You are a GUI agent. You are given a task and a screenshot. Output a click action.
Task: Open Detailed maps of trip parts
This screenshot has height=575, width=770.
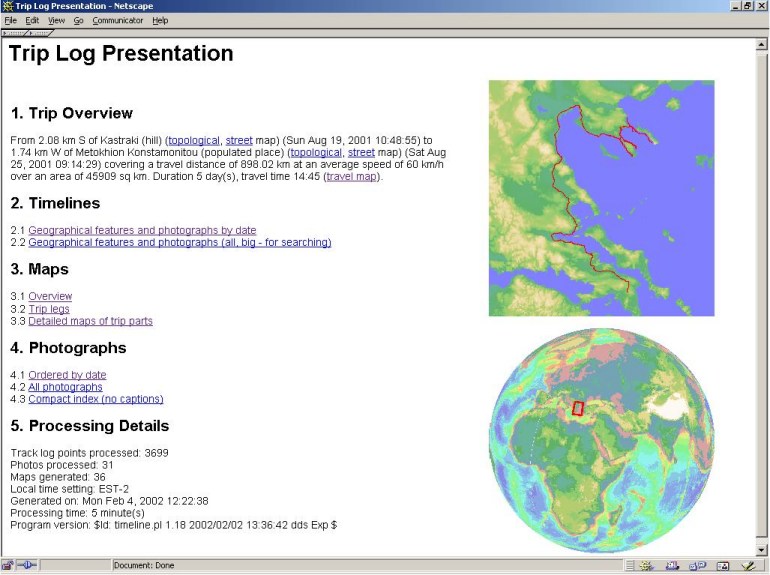90,321
